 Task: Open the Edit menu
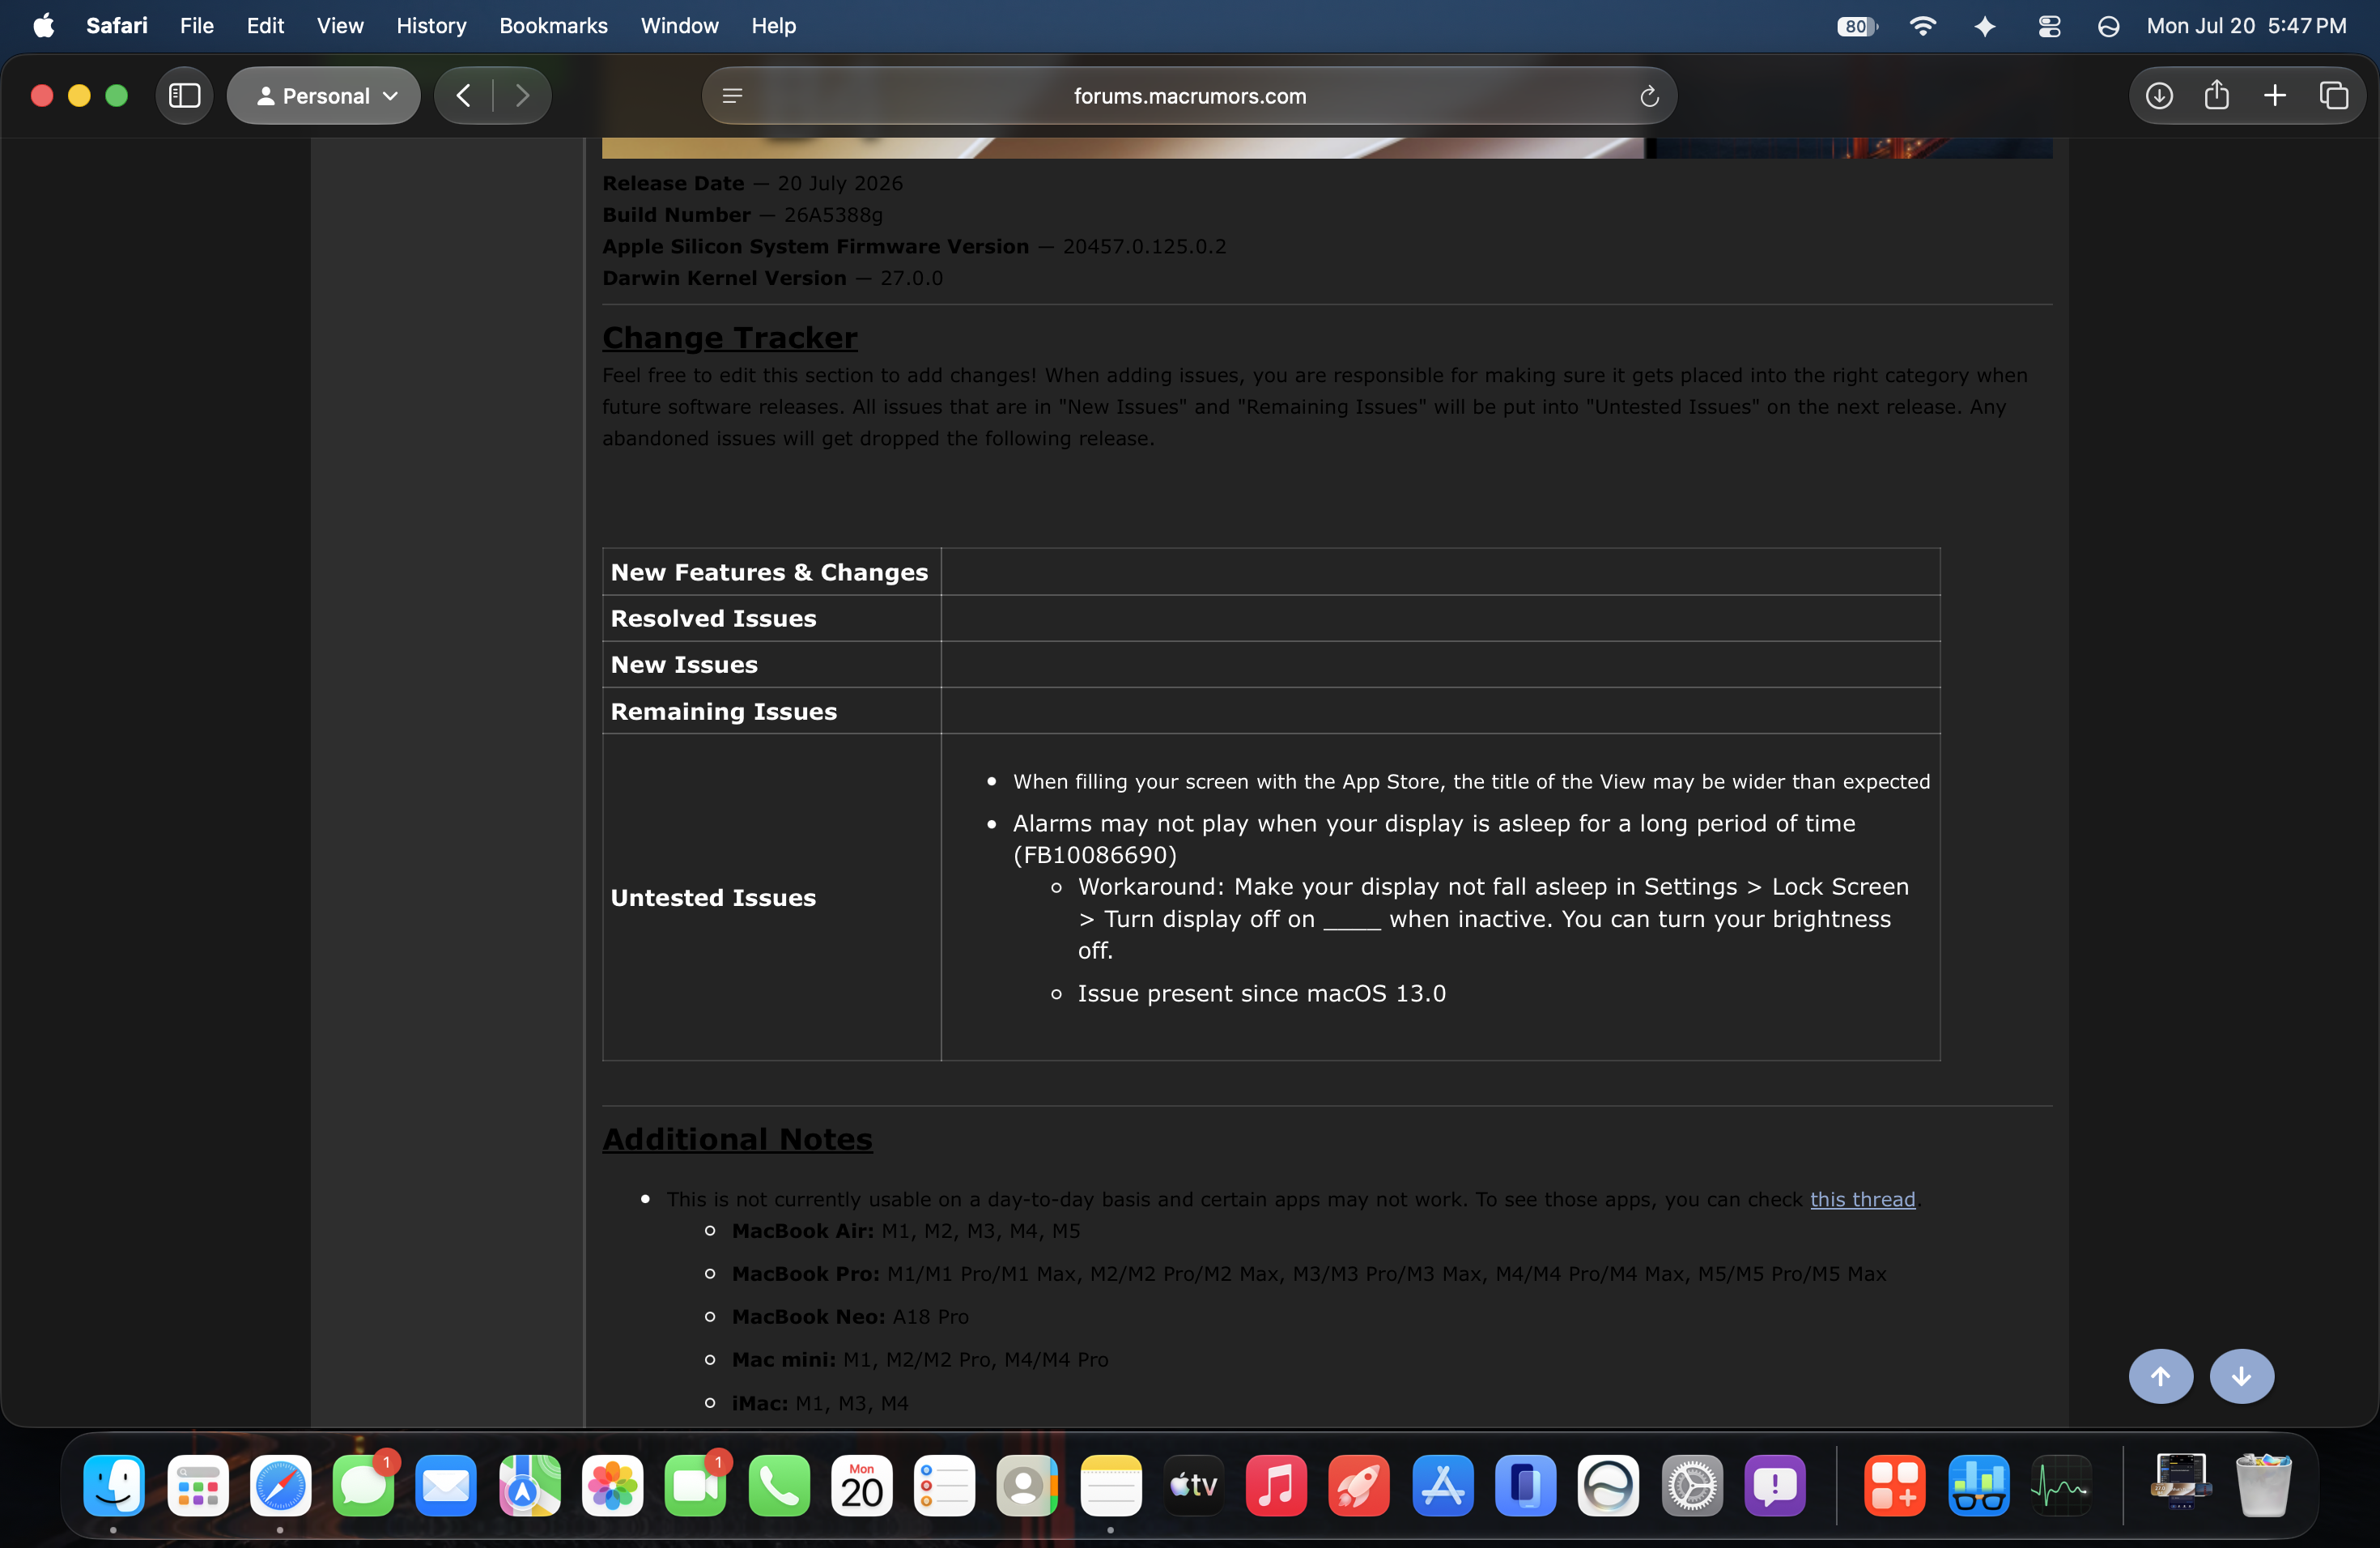[x=265, y=26]
